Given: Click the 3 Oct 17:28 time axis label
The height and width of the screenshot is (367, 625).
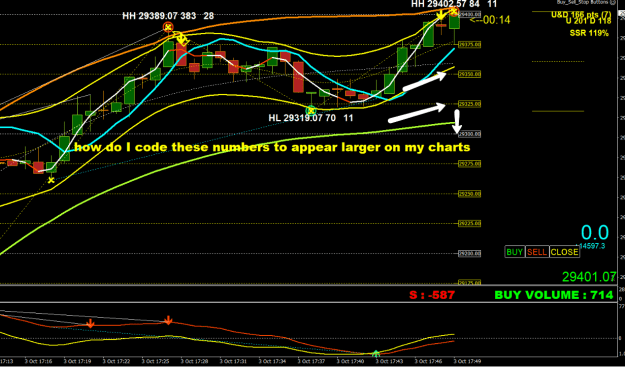Looking at the screenshot, I should tap(195, 361).
